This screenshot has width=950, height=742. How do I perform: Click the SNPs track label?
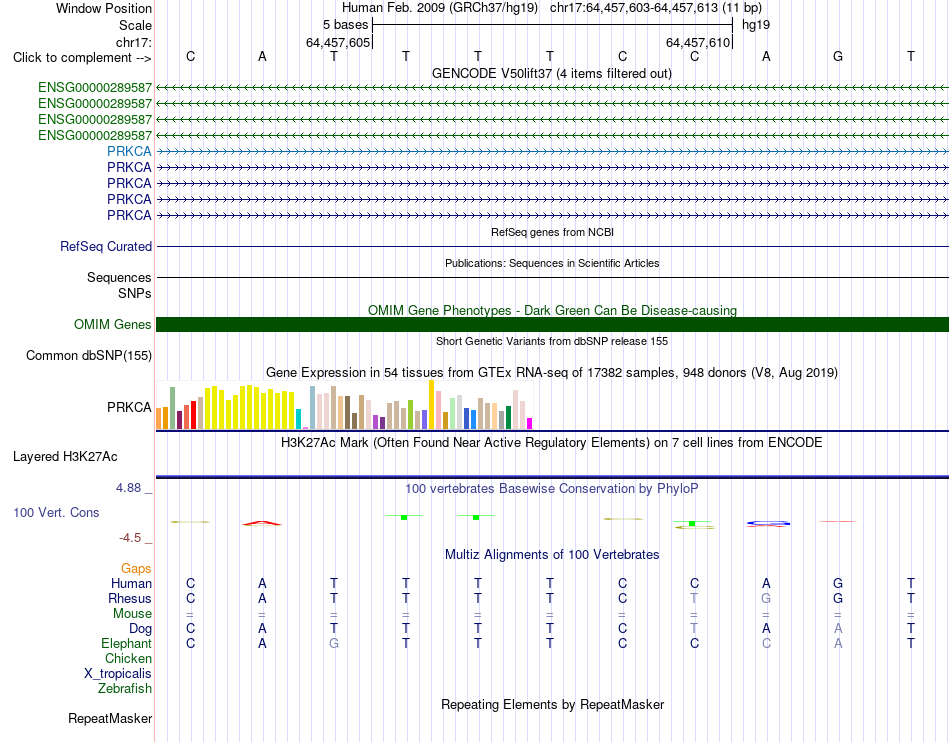pos(135,293)
